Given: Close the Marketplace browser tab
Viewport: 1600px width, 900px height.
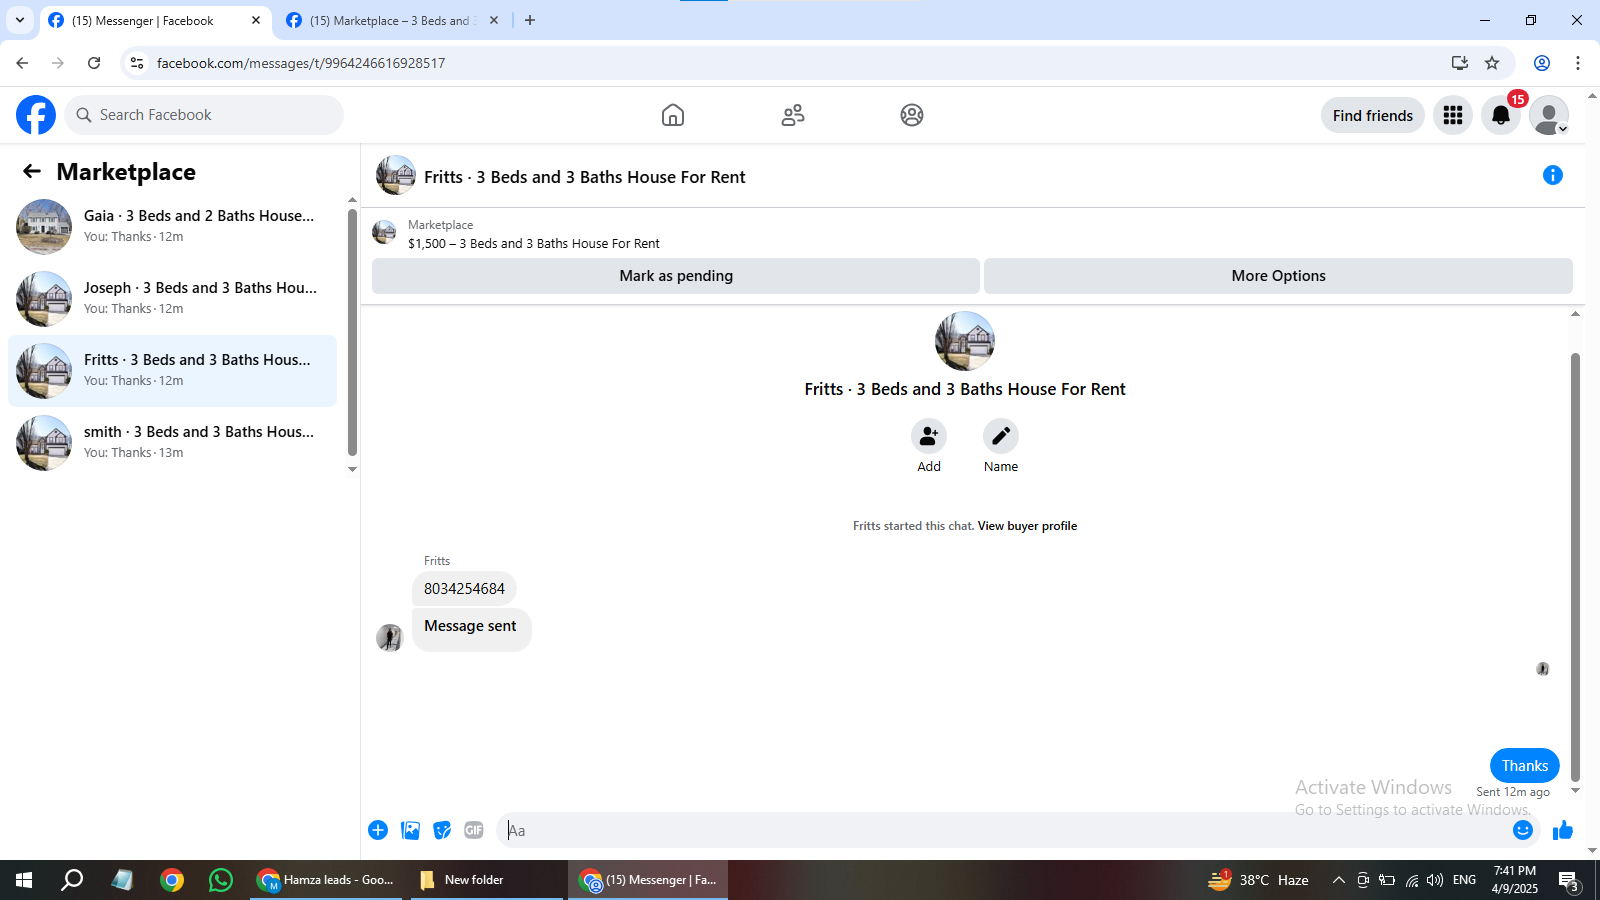Looking at the screenshot, I should [x=494, y=20].
